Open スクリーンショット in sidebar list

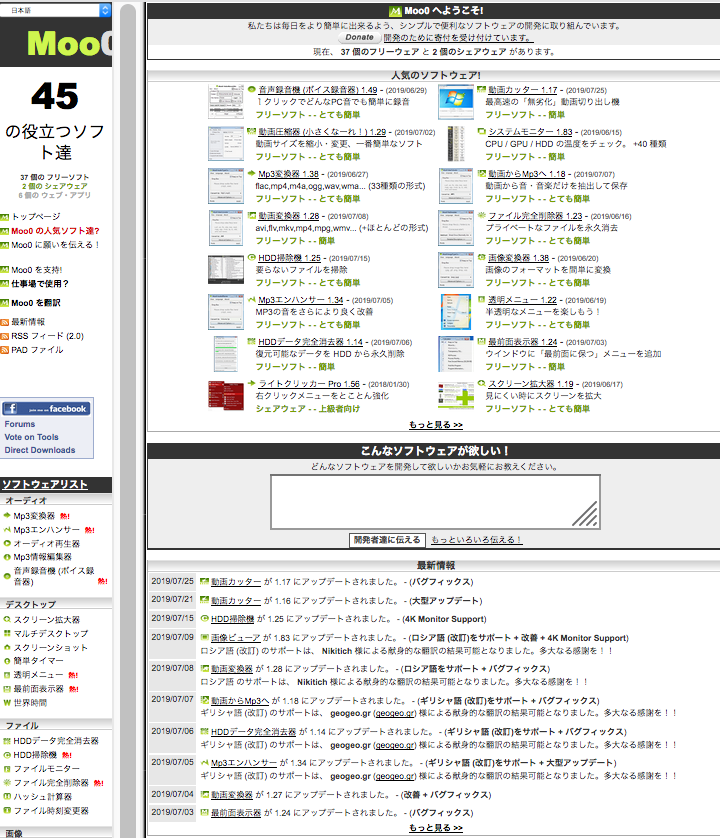coord(51,647)
